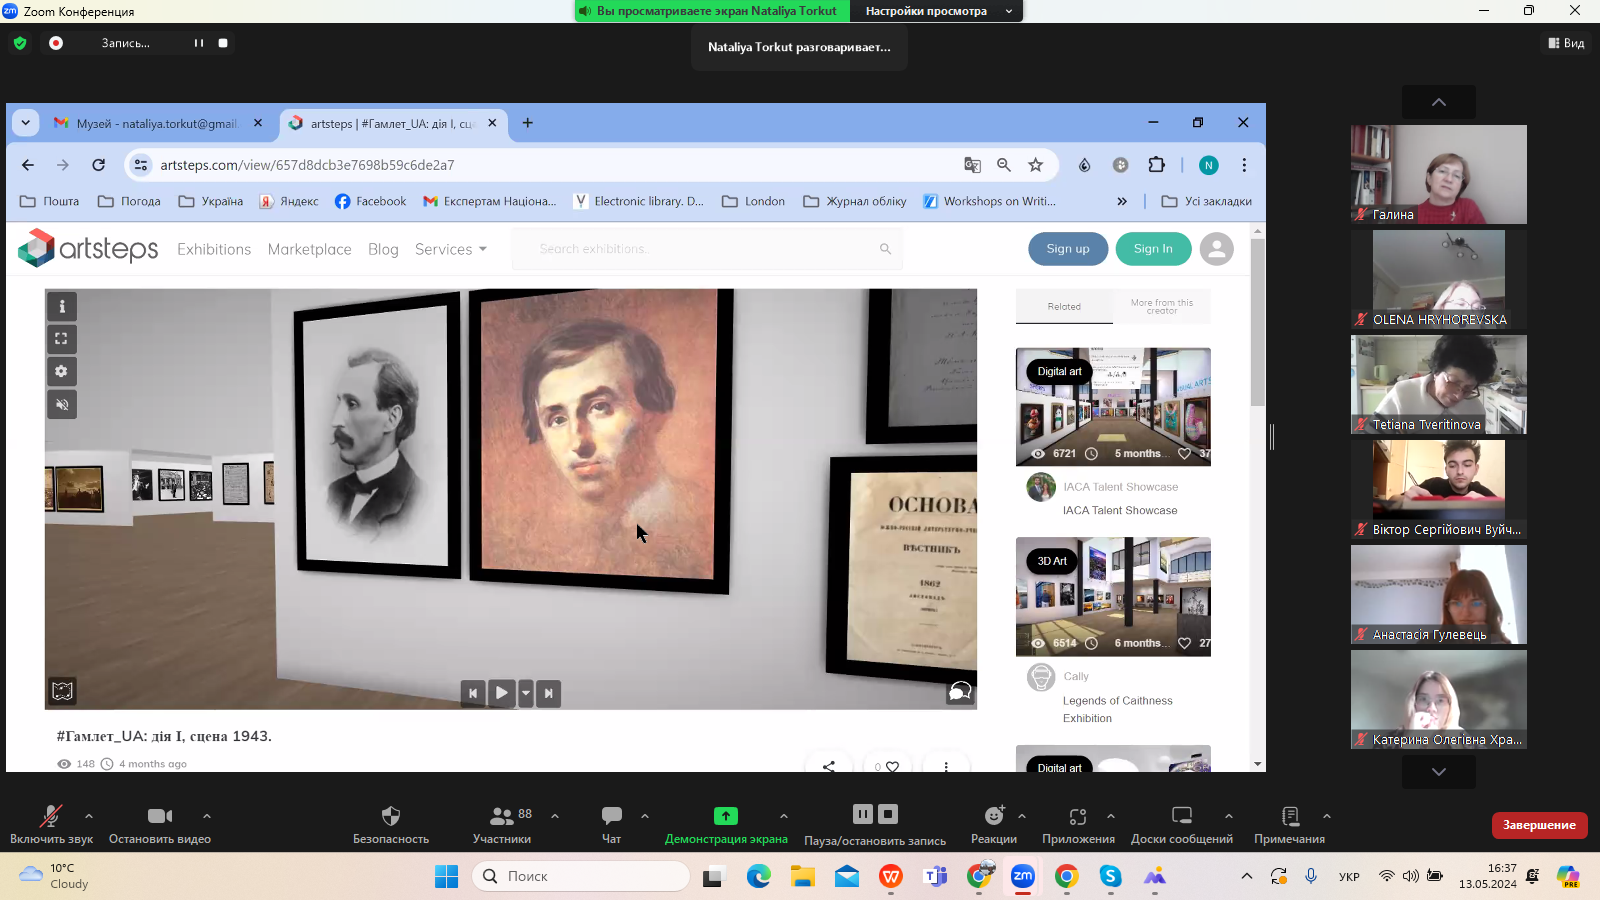Open the exhibition map icon
Screen dimensions: 1600x900
click(62, 691)
